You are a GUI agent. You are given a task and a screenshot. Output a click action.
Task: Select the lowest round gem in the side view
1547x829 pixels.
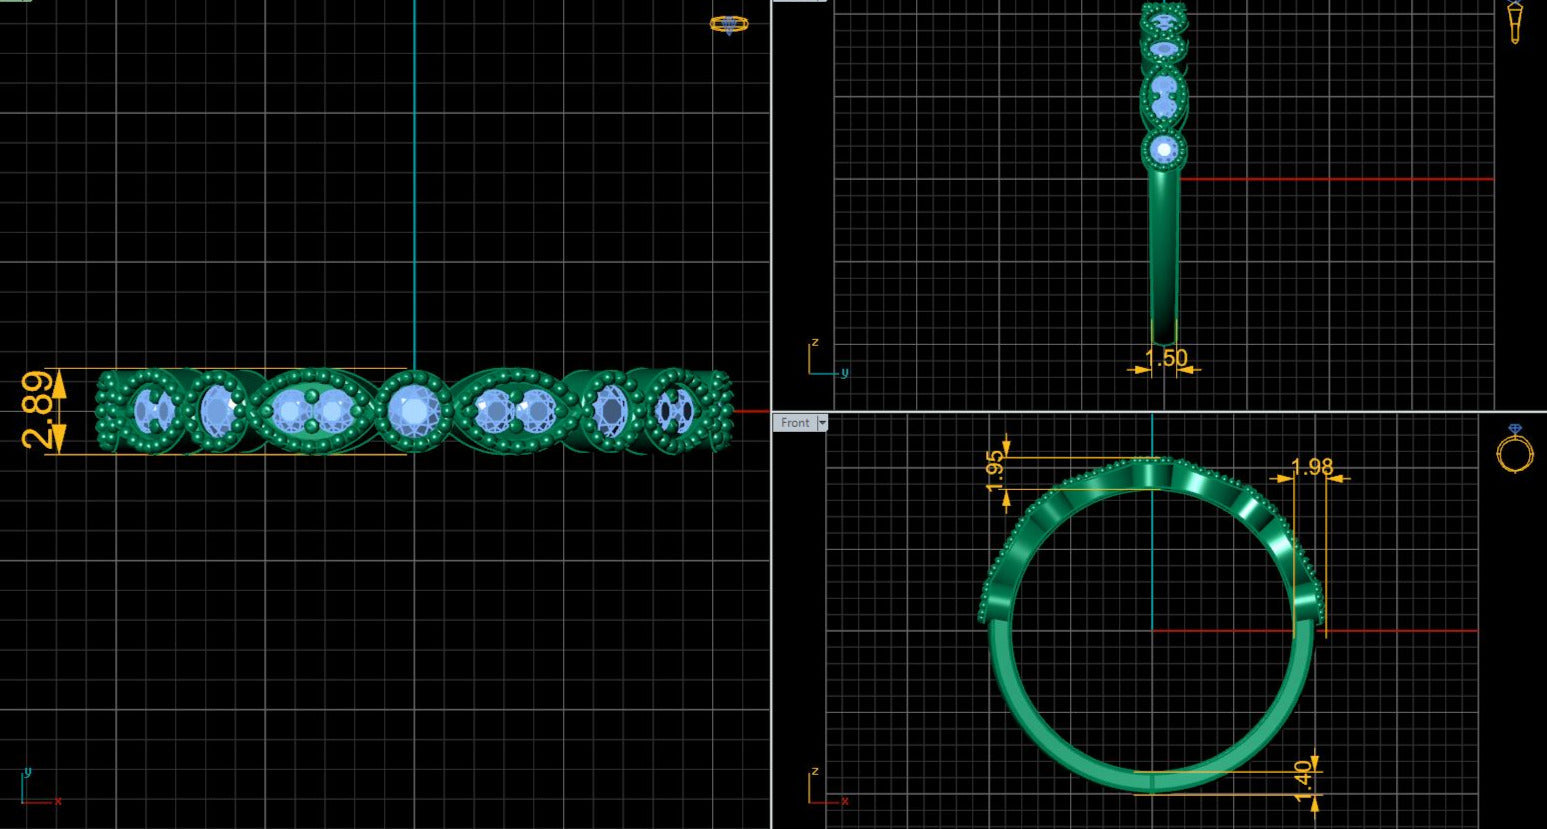pos(1163,150)
